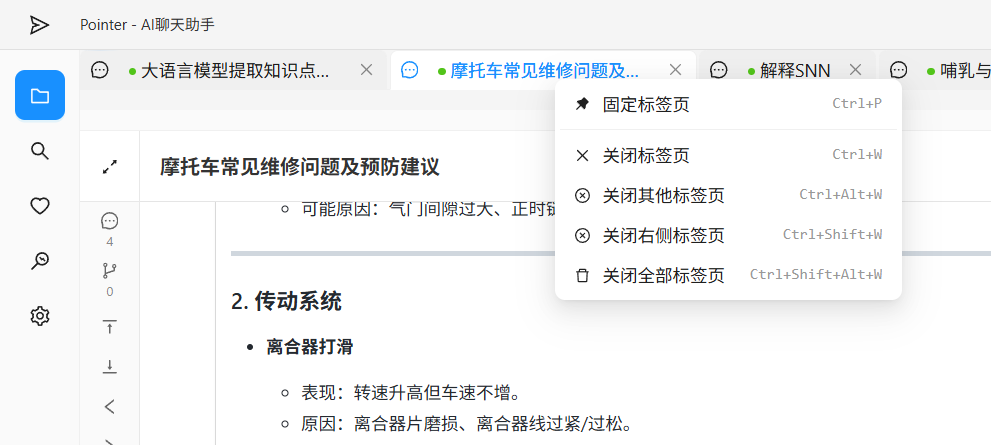This screenshot has width=991, height=445.
Task: Open favorites heart icon
Action: [40, 206]
